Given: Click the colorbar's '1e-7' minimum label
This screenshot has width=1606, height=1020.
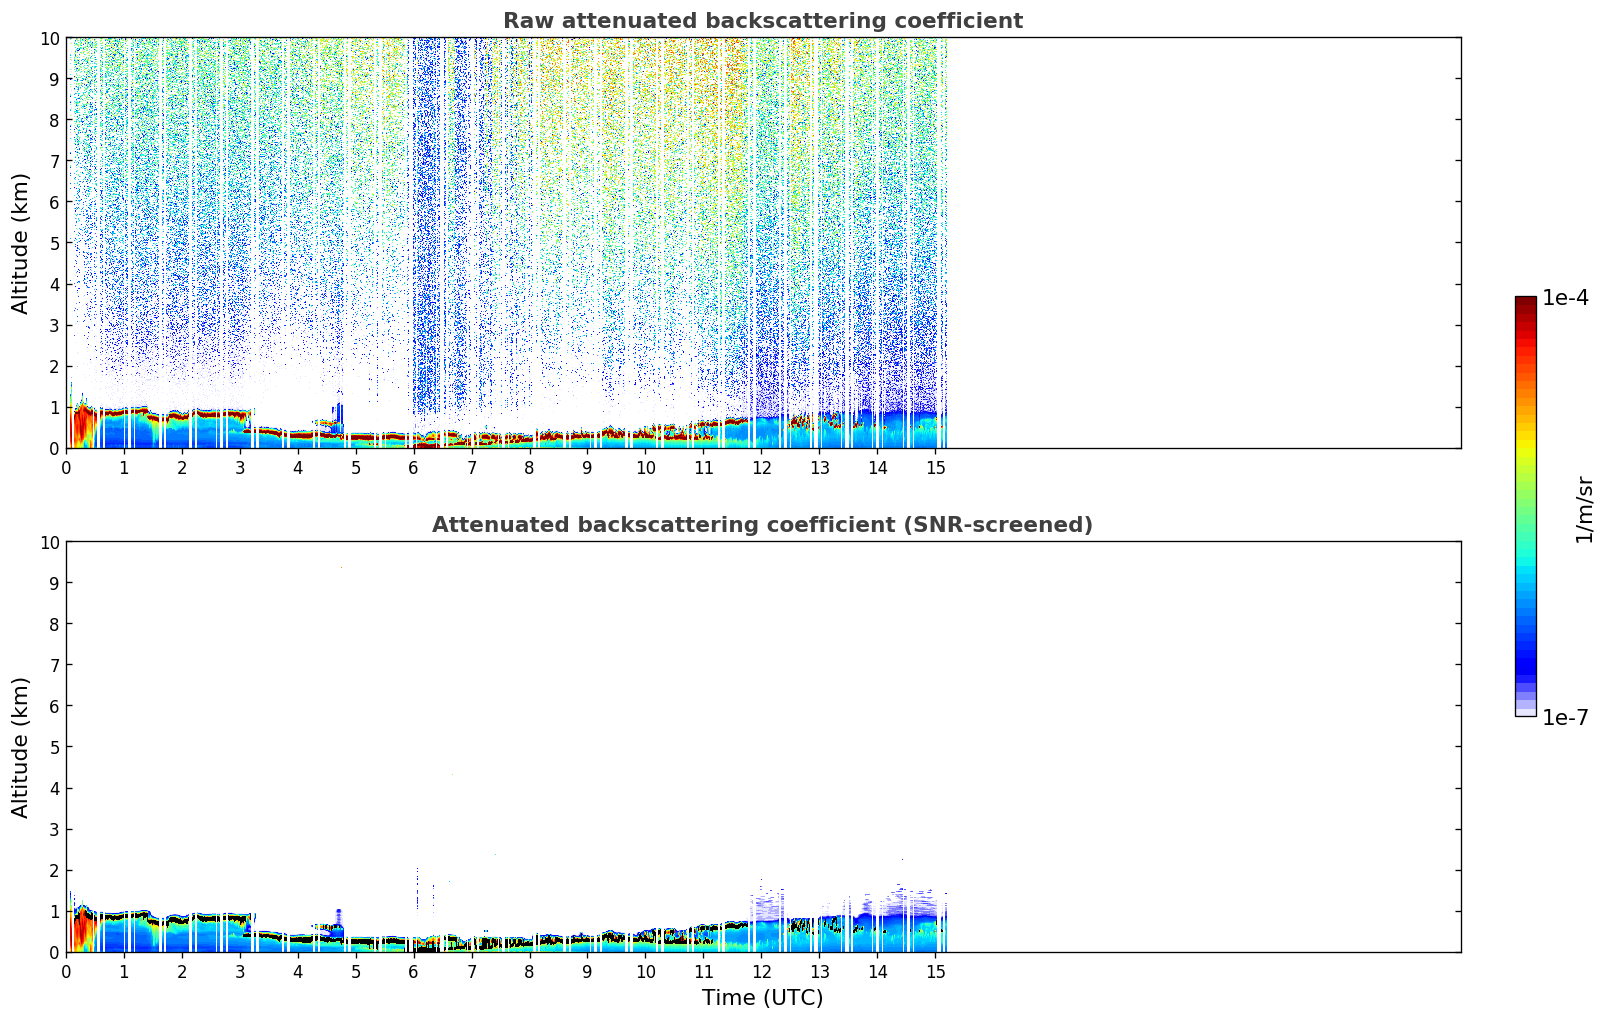Looking at the screenshot, I should pos(1565,717).
